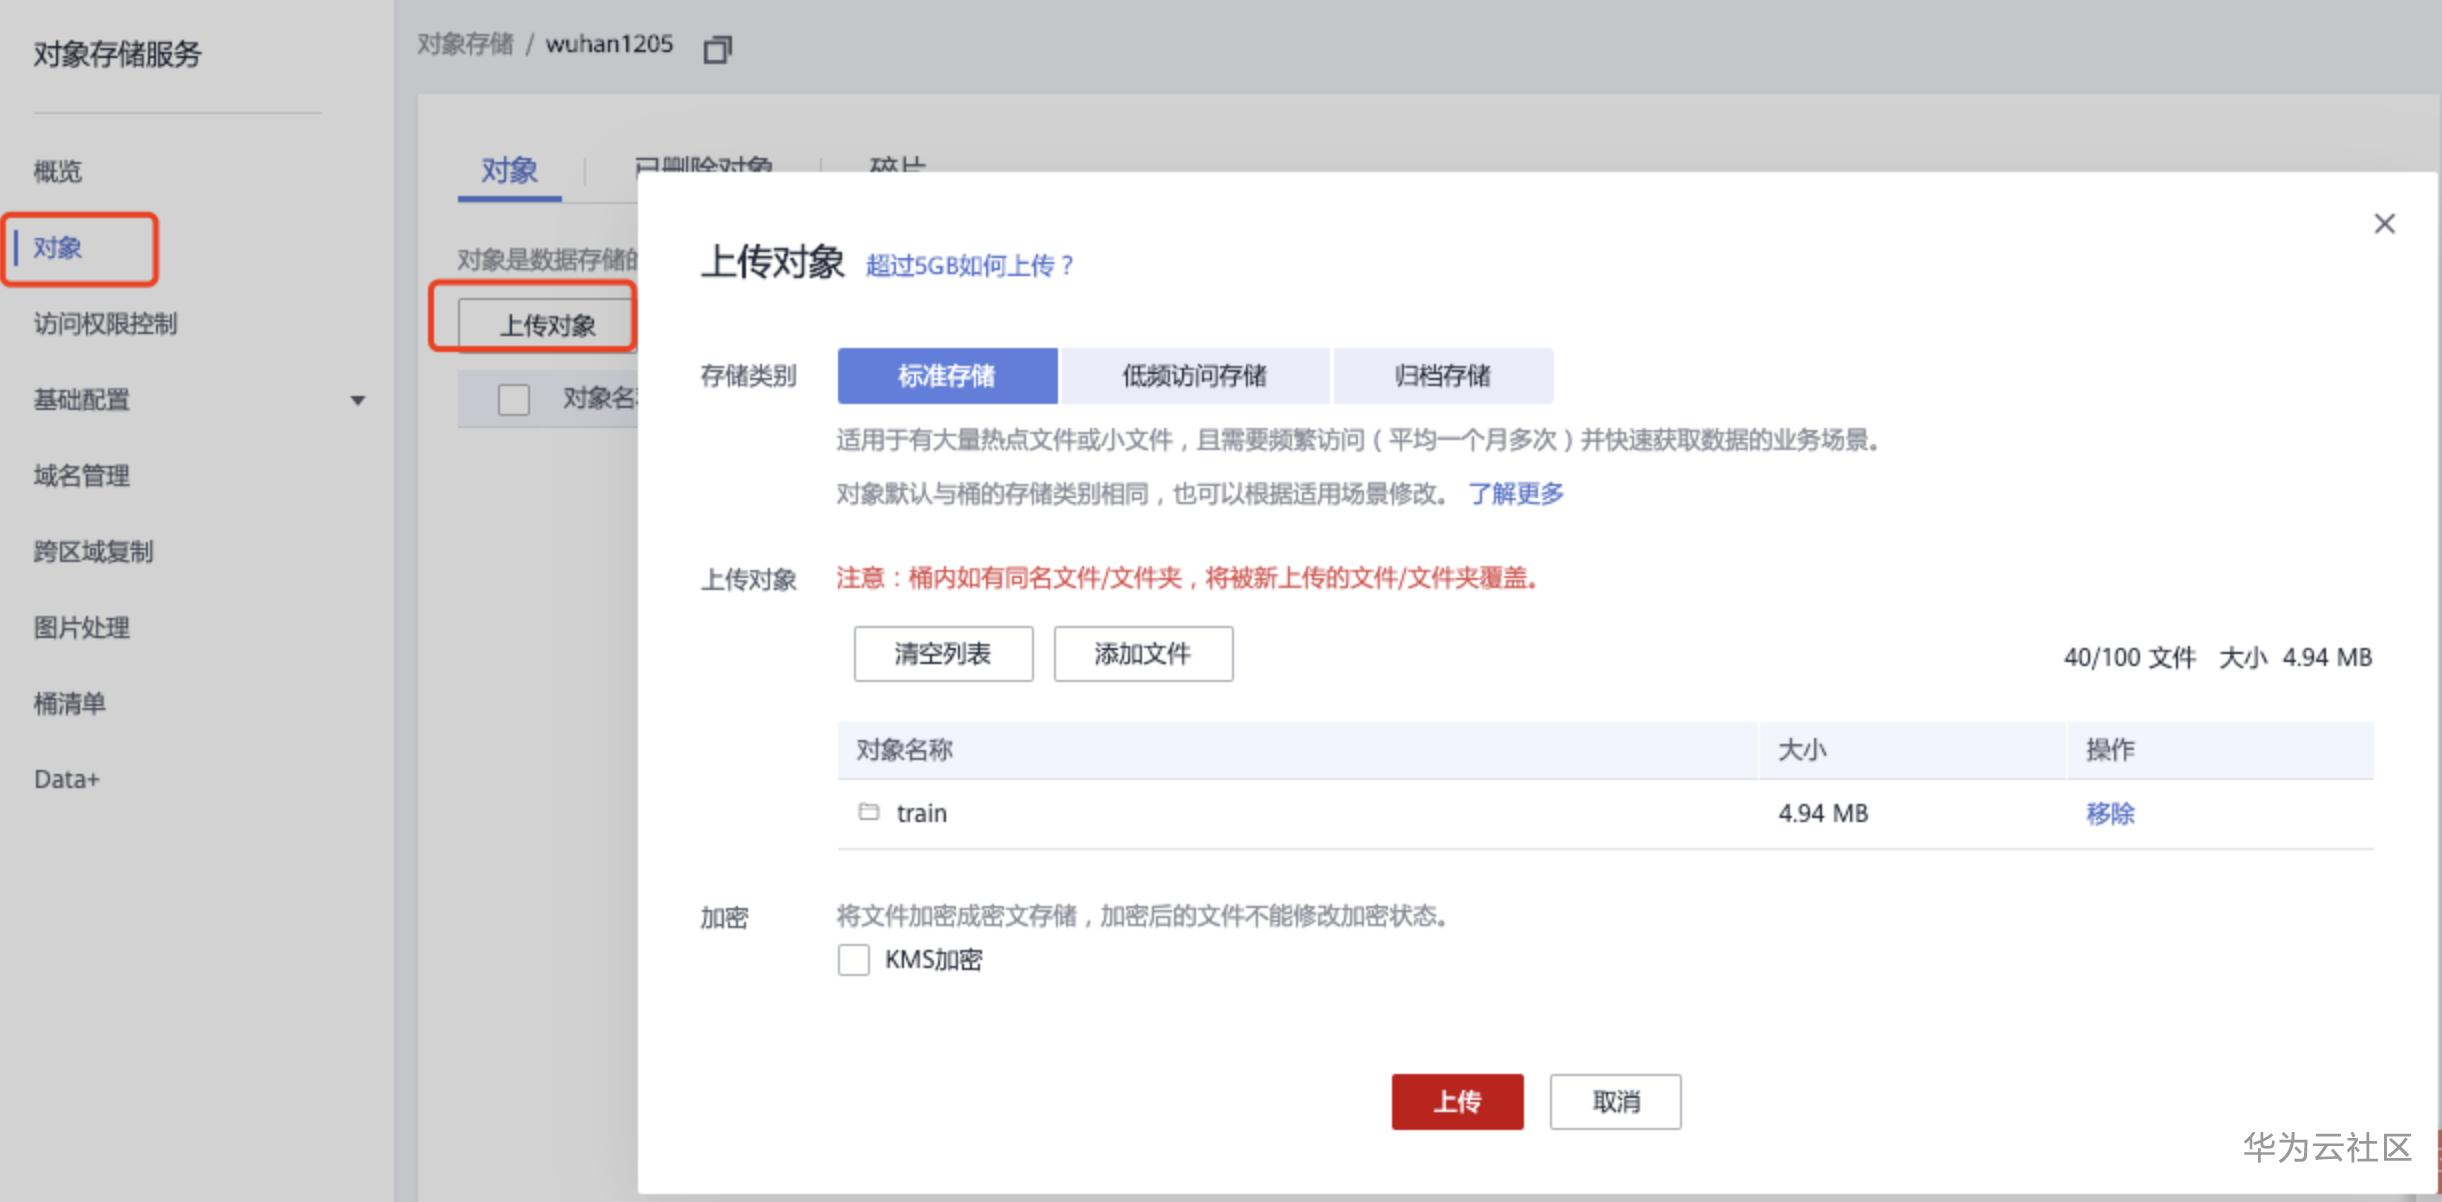Image resolution: width=2442 pixels, height=1202 pixels.
Task: Close the upload dialog with the X
Action: click(x=2386, y=223)
